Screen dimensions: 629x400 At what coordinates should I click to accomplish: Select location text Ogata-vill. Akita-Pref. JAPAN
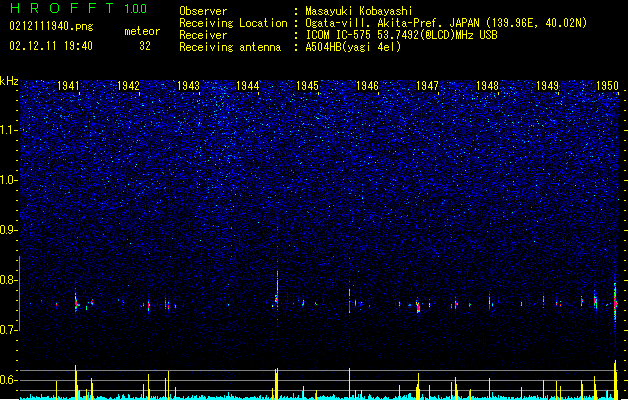click(392, 23)
